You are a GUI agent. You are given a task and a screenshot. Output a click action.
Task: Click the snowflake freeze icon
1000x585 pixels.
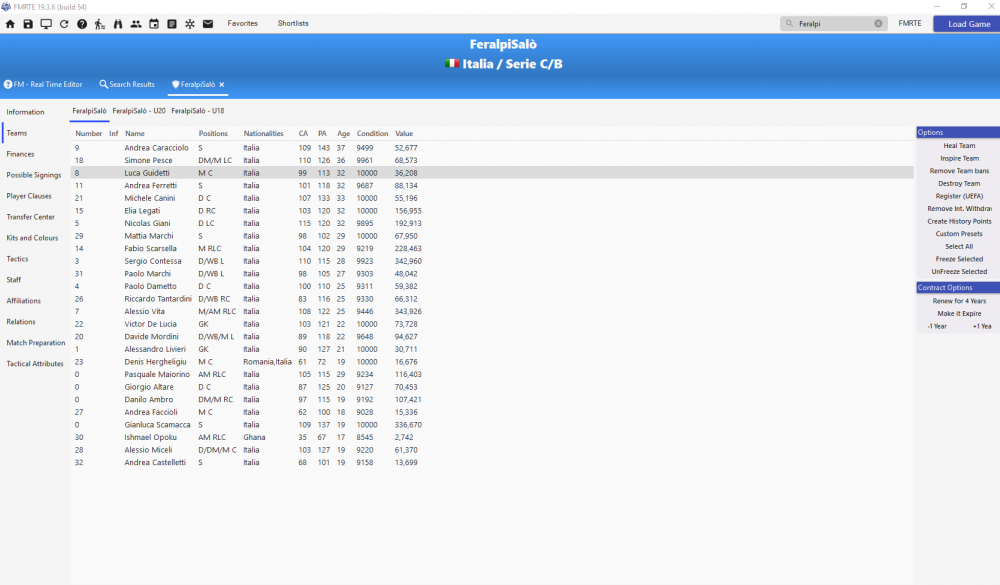coord(190,24)
